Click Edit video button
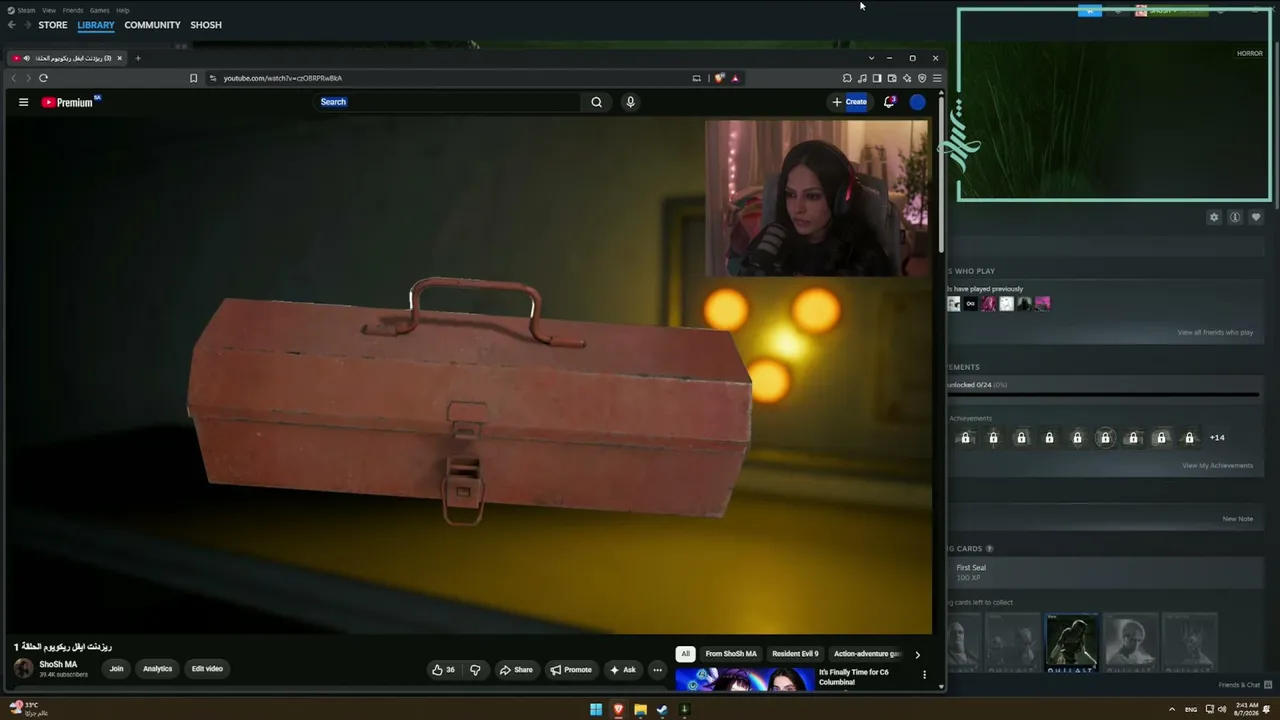This screenshot has width=1280, height=720. [207, 669]
